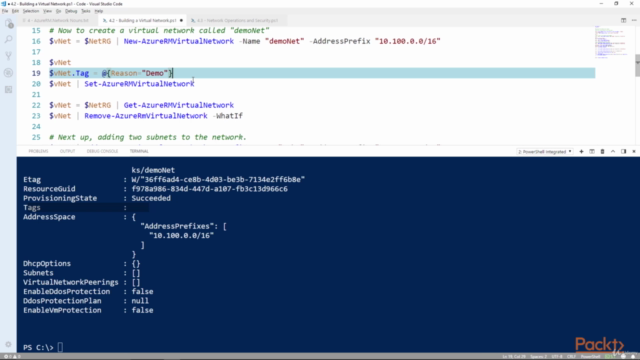Click the ProvisioningState Succeeded value in terminal
Image resolution: width=640 pixels, height=360 pixels.
(x=151, y=198)
